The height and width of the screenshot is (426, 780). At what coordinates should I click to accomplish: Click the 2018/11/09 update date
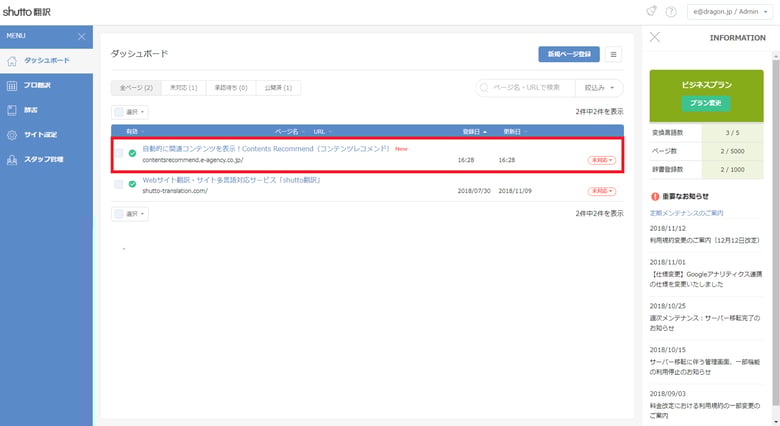pos(515,191)
